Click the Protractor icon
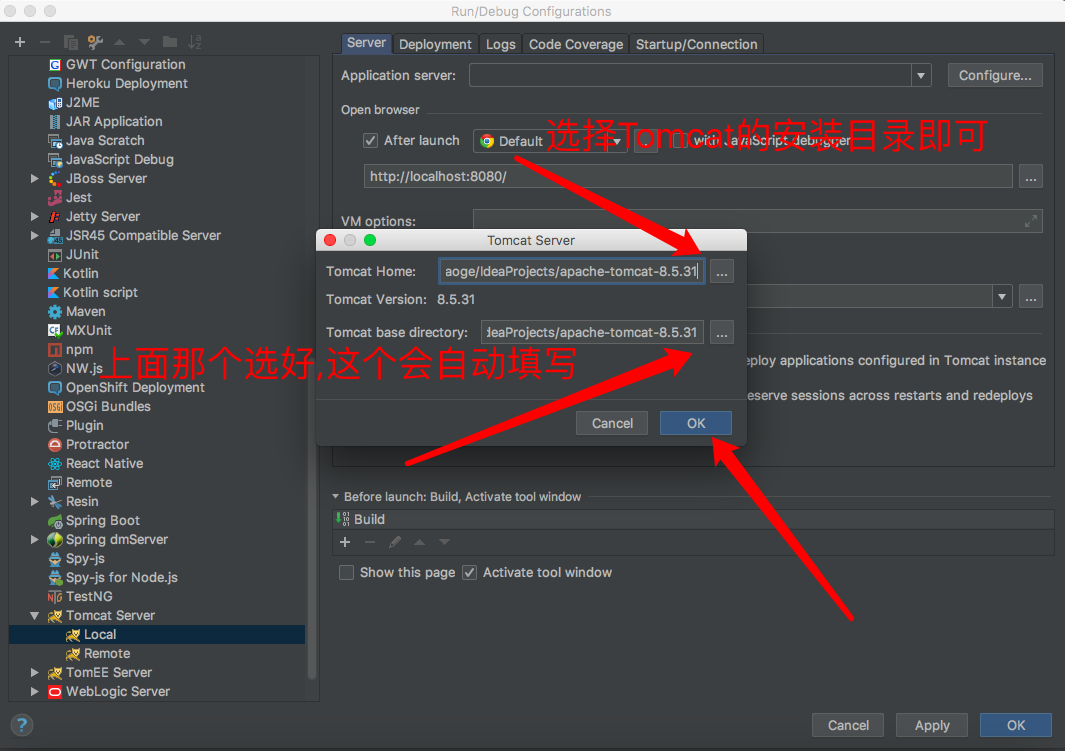The height and width of the screenshot is (751, 1065). (x=55, y=445)
